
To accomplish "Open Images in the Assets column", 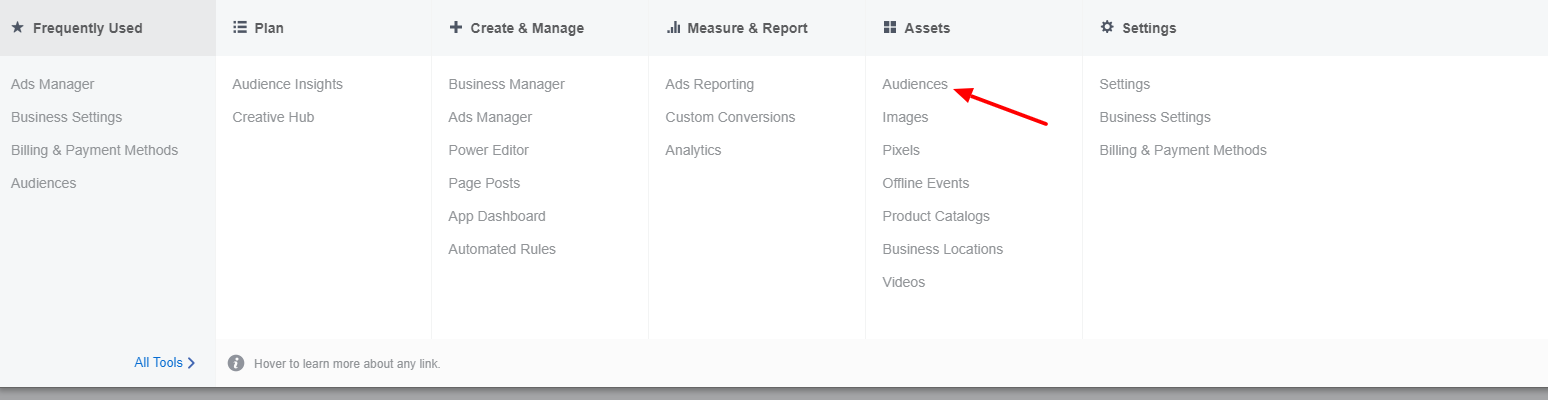I will (906, 118).
